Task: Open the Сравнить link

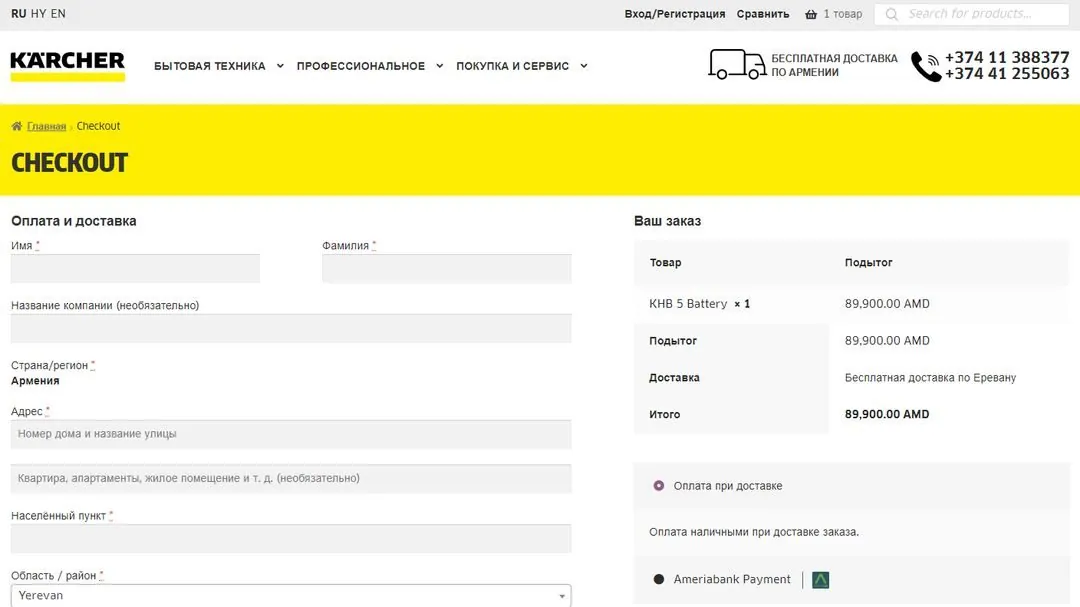Action: pos(762,14)
